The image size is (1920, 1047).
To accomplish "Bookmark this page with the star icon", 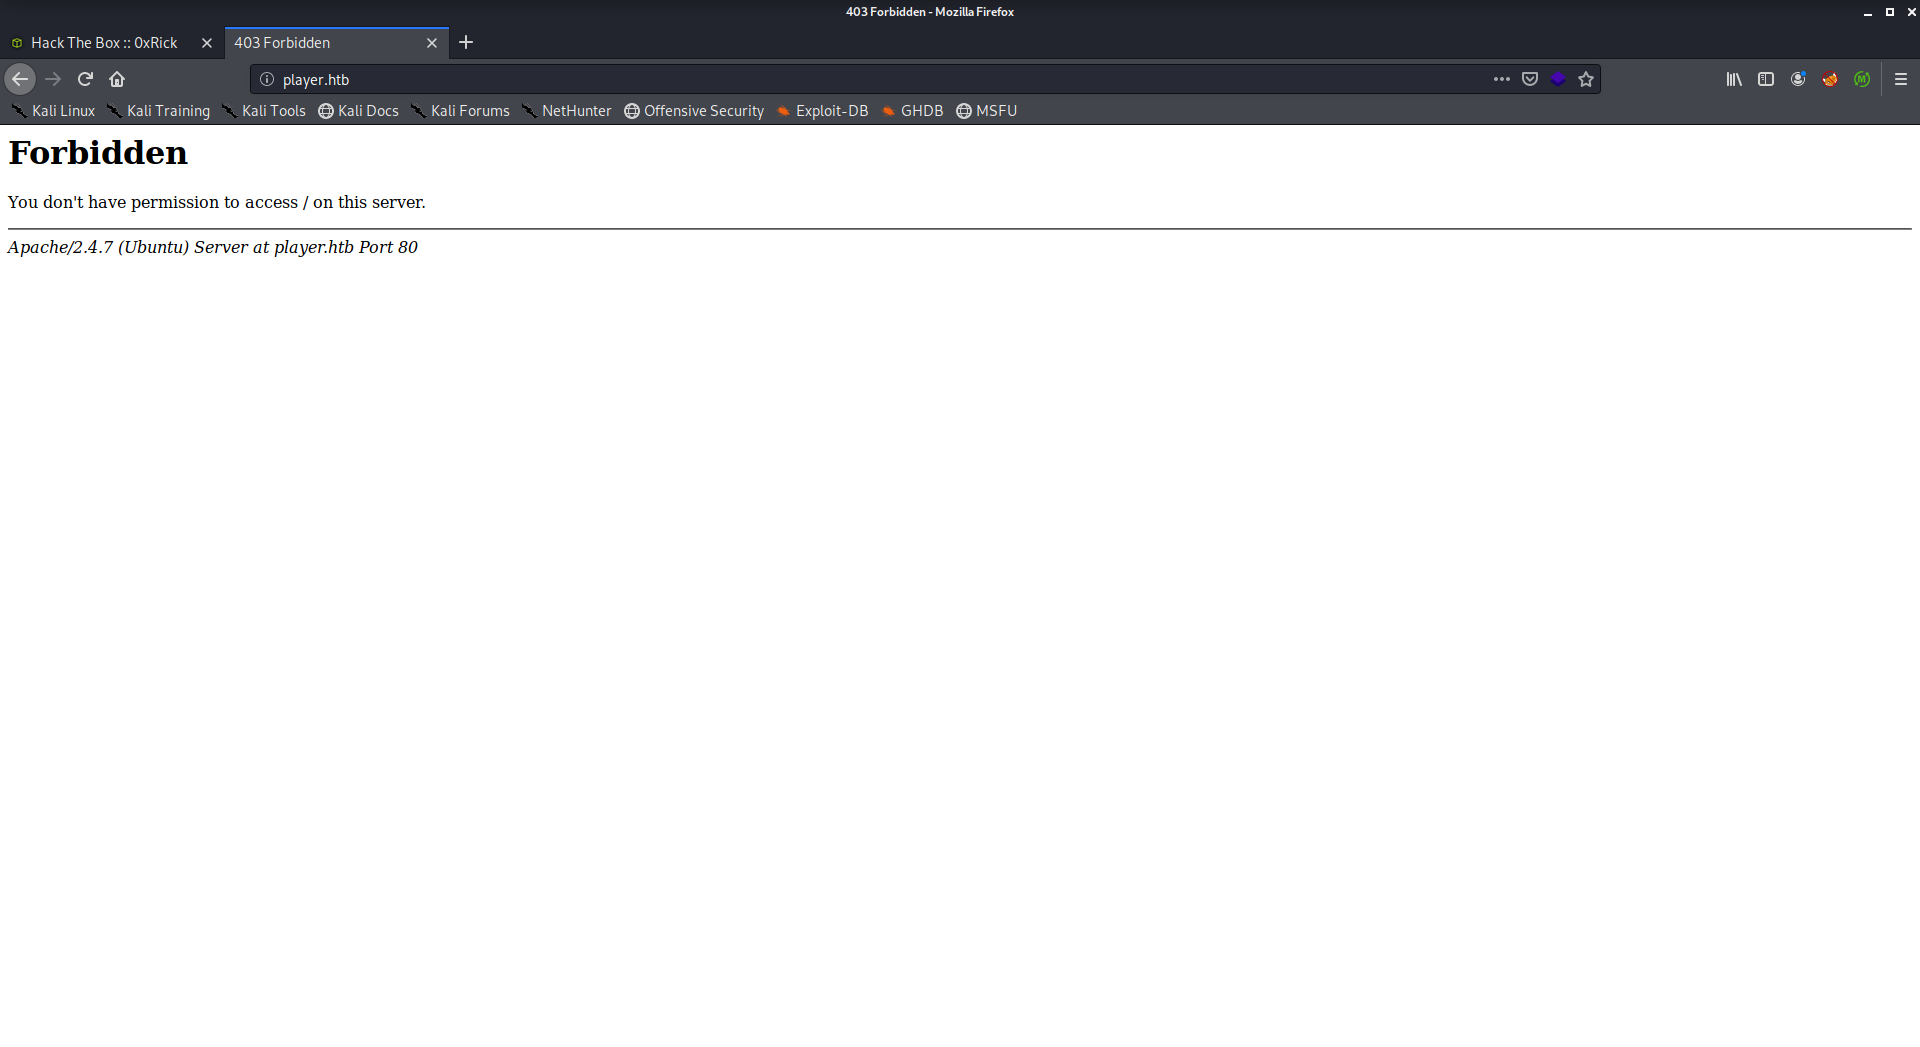I will [x=1586, y=79].
